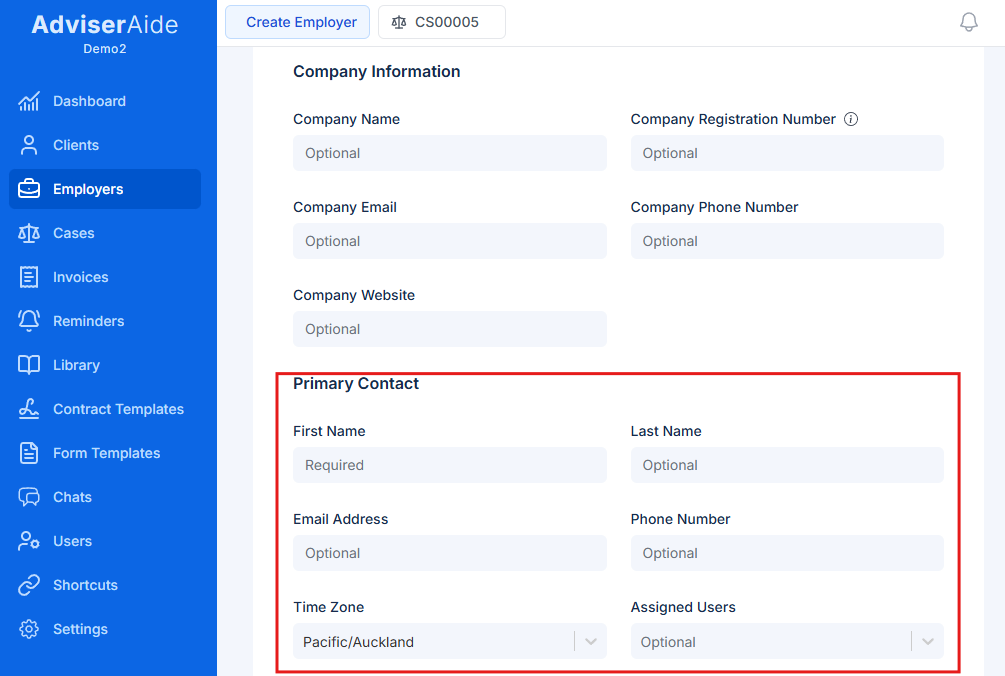Screen dimensions: 1005x676
Task: Click the Company Information heading
Action: [377, 72]
